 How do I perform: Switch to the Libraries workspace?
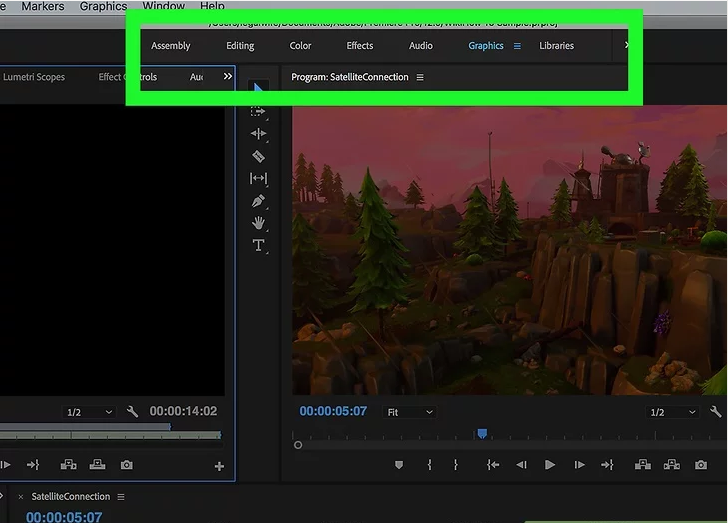coord(556,46)
